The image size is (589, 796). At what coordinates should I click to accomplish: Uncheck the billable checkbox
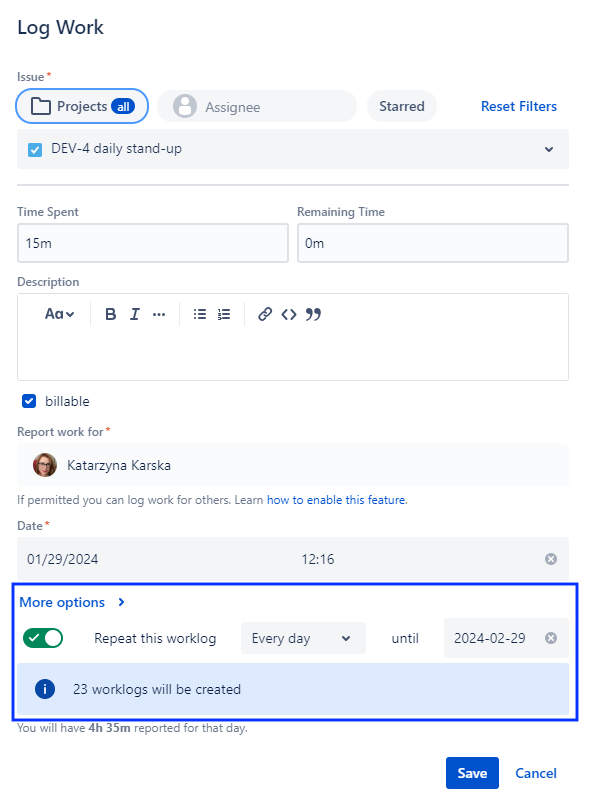(x=29, y=401)
